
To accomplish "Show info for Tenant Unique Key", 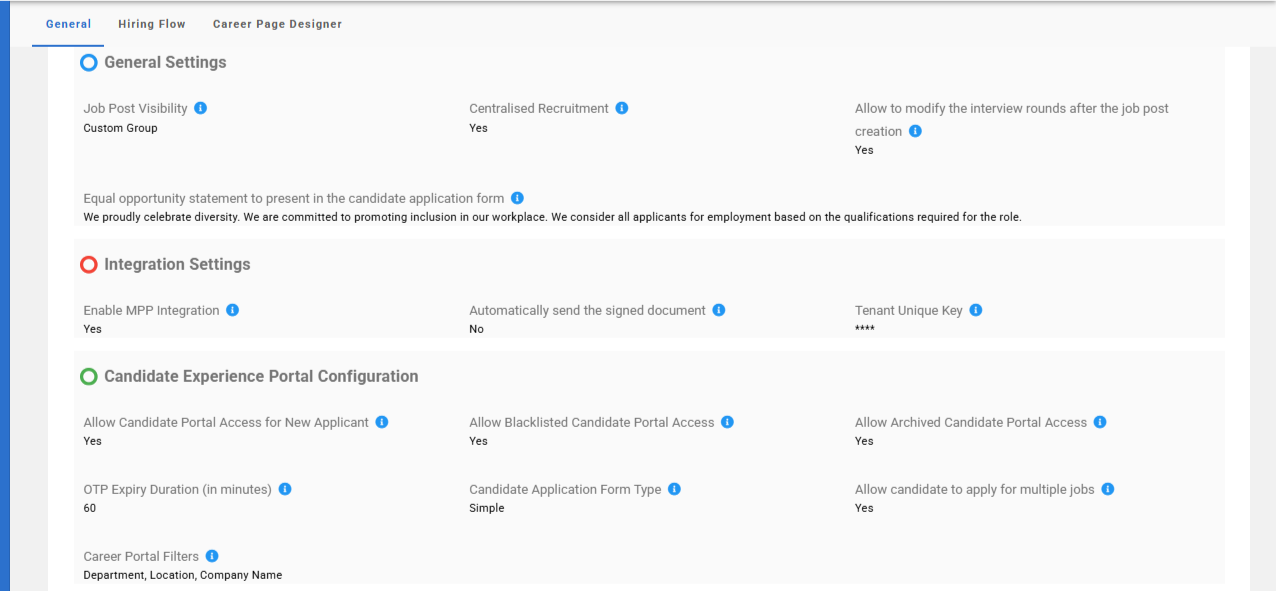I will pos(976,310).
